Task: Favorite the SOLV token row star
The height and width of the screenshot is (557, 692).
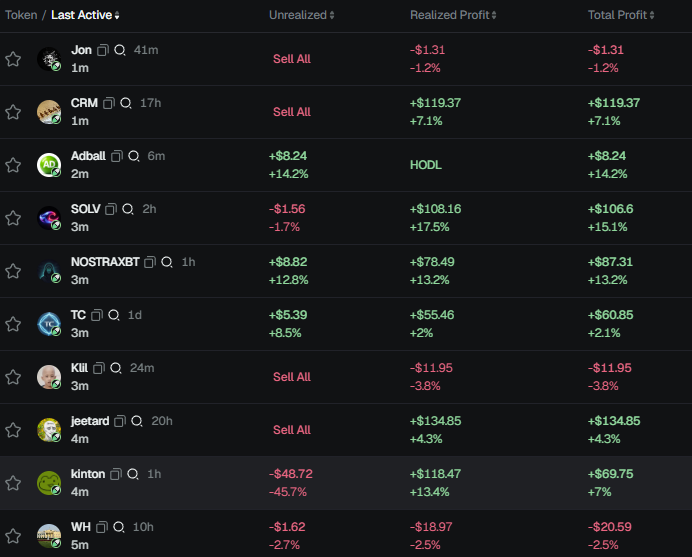Action: click(x=13, y=218)
